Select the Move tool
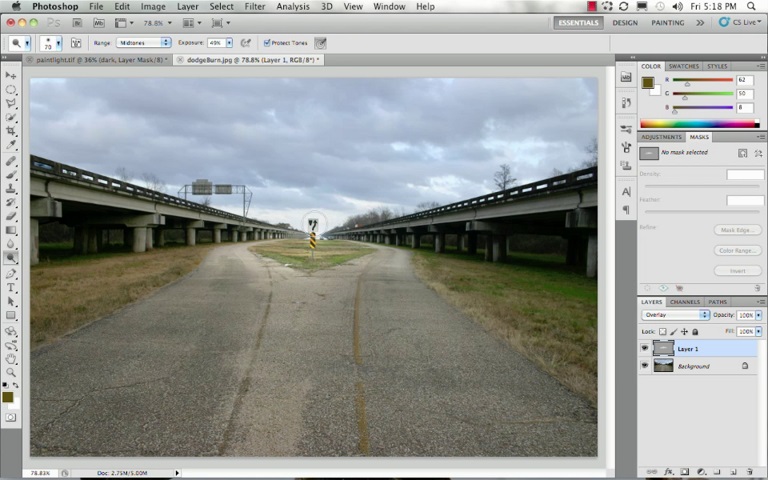Screen dimensions: 768x480 point(11,75)
